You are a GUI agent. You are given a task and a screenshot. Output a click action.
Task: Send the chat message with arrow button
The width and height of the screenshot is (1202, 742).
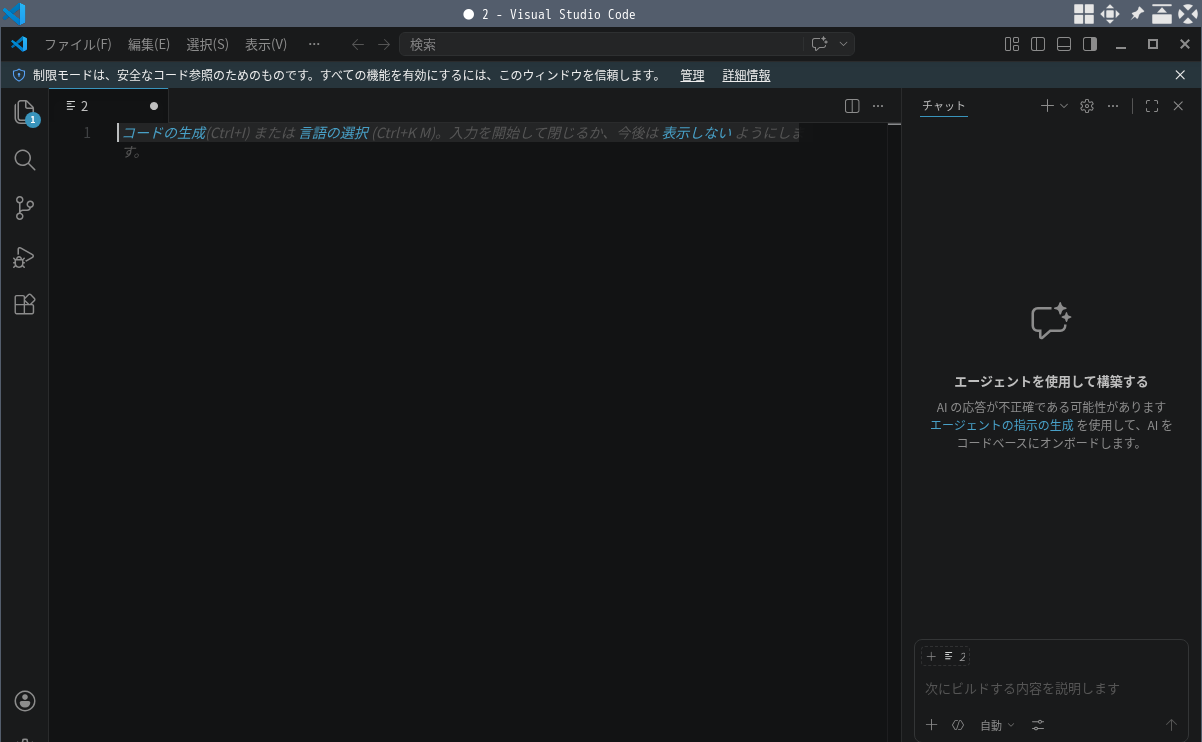(1172, 725)
